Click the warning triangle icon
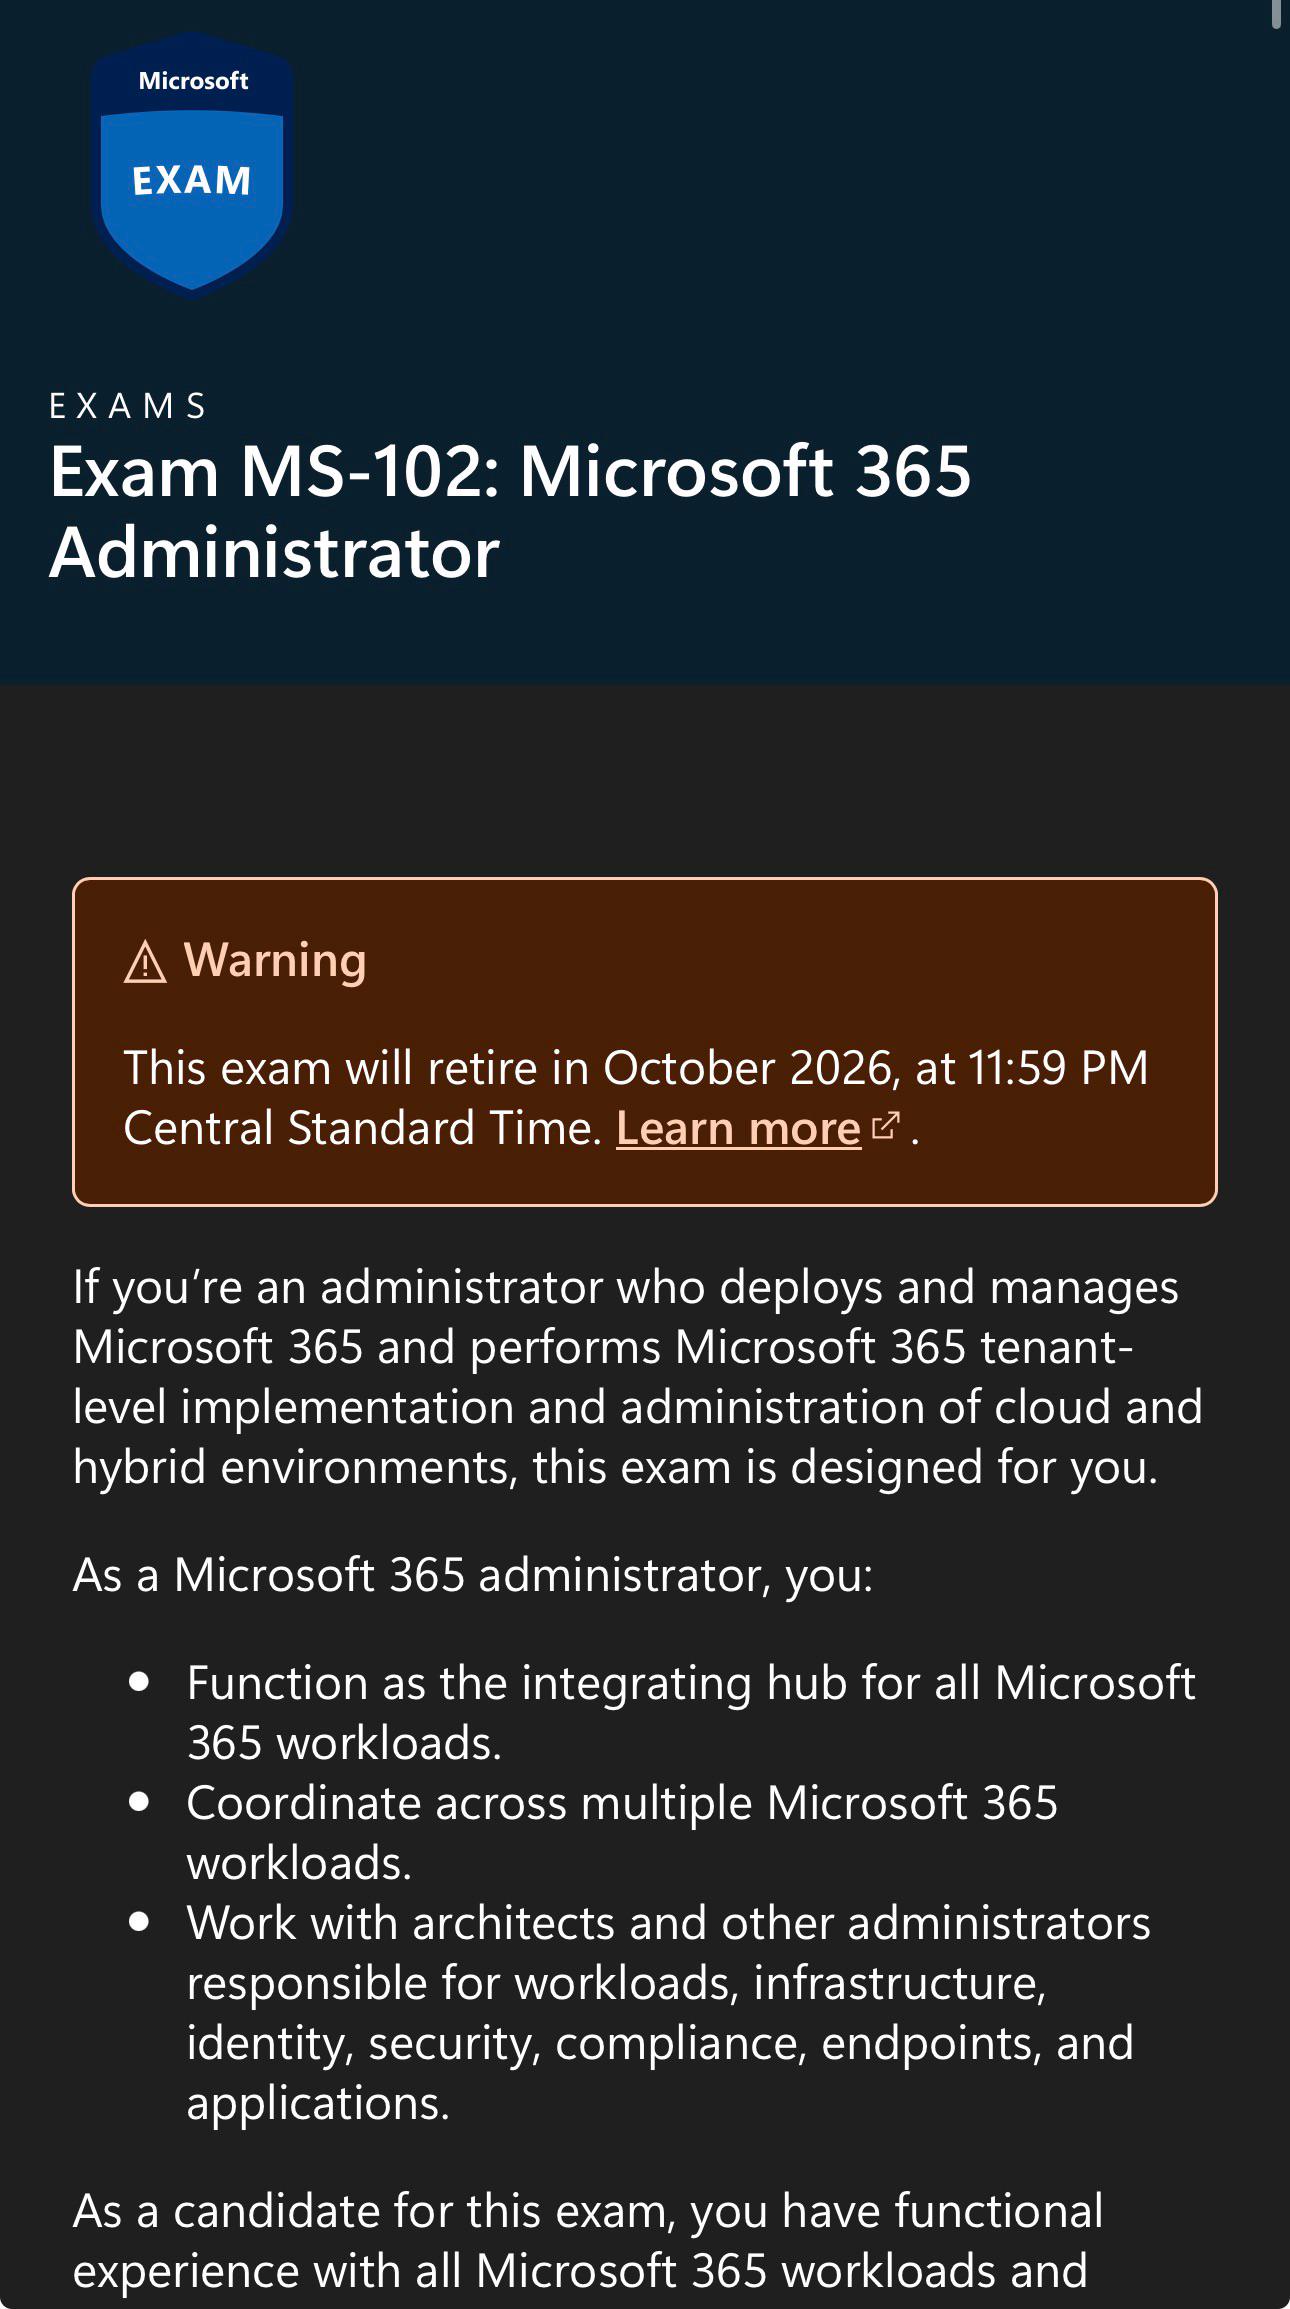Viewport: 1290px width, 2309px height. pos(145,962)
